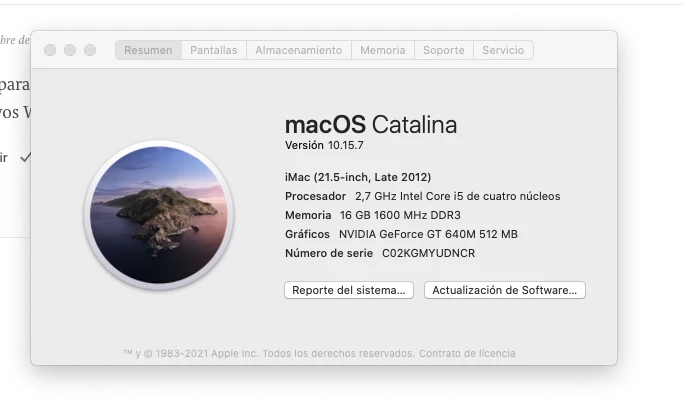Switch to the Resumen tab

pyautogui.click(x=148, y=50)
